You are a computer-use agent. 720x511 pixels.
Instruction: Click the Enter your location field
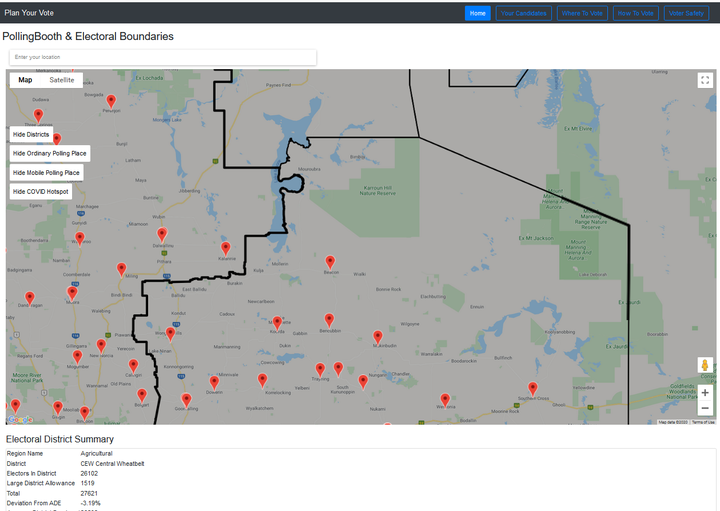tap(163, 57)
